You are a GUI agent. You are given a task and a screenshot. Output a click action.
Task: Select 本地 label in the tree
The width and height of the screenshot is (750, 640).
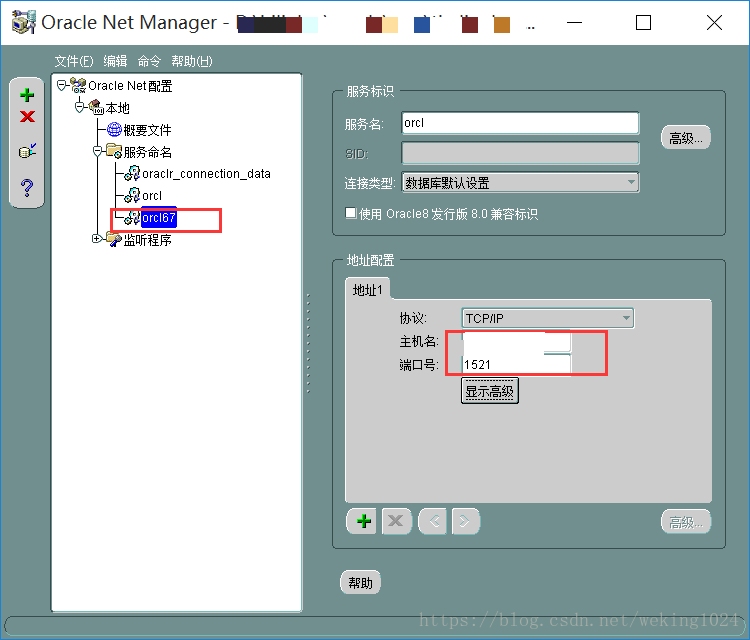click(118, 108)
